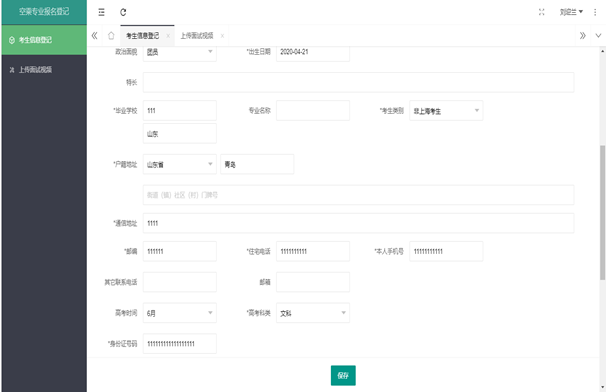Shift tabs right with the double-right arrow
This screenshot has width=606, height=392.
(x=582, y=36)
